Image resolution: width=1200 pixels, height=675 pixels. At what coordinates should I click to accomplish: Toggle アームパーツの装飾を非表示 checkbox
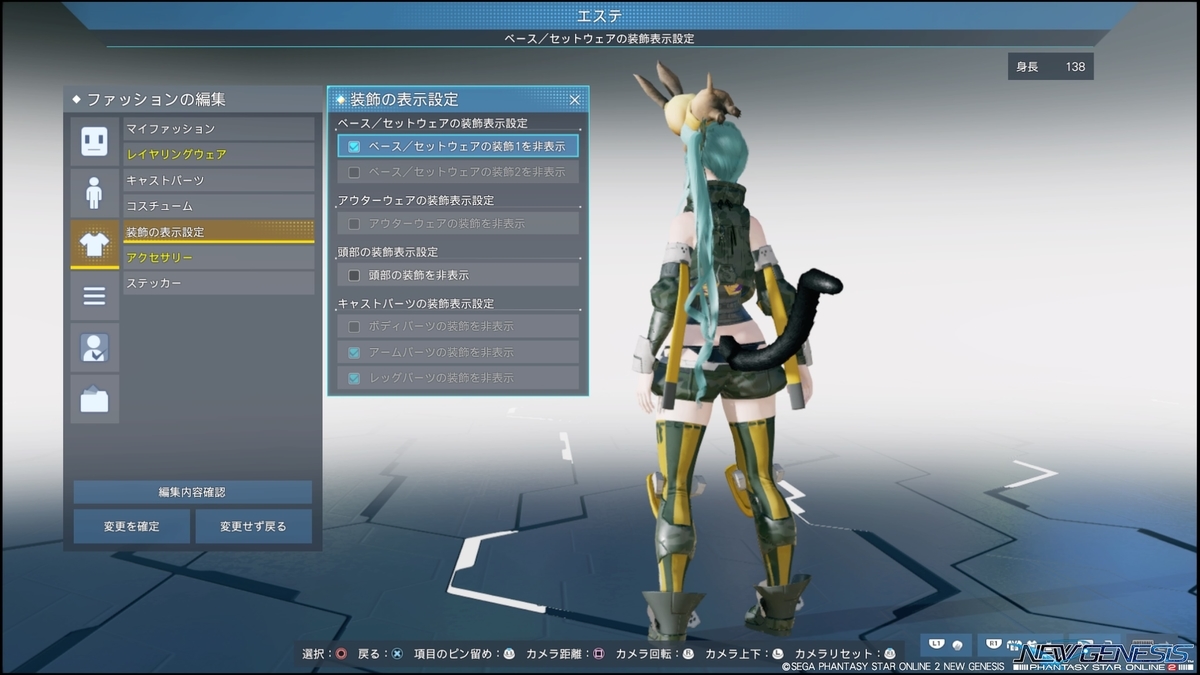pos(354,352)
